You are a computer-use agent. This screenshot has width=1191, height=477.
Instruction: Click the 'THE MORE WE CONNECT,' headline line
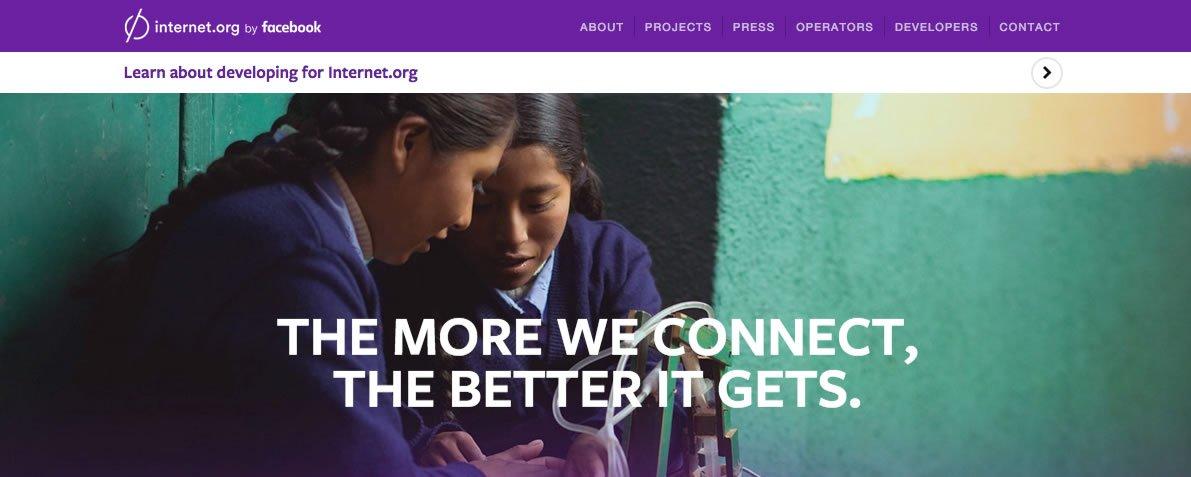coord(598,337)
